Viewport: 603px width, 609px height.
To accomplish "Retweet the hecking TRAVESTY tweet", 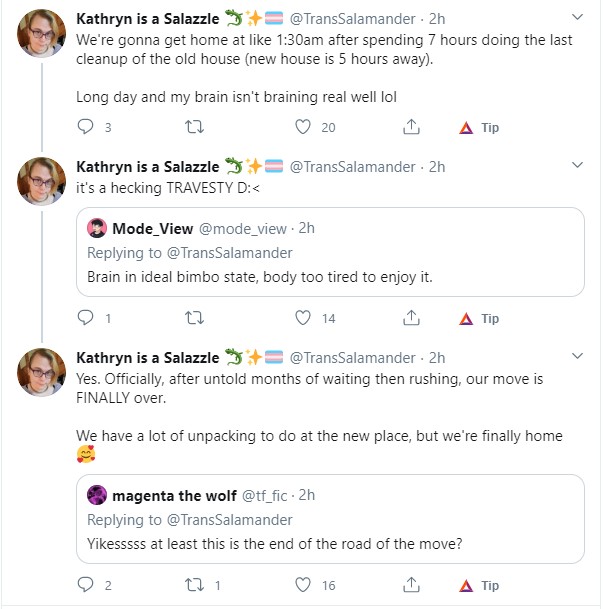I will click(x=194, y=318).
